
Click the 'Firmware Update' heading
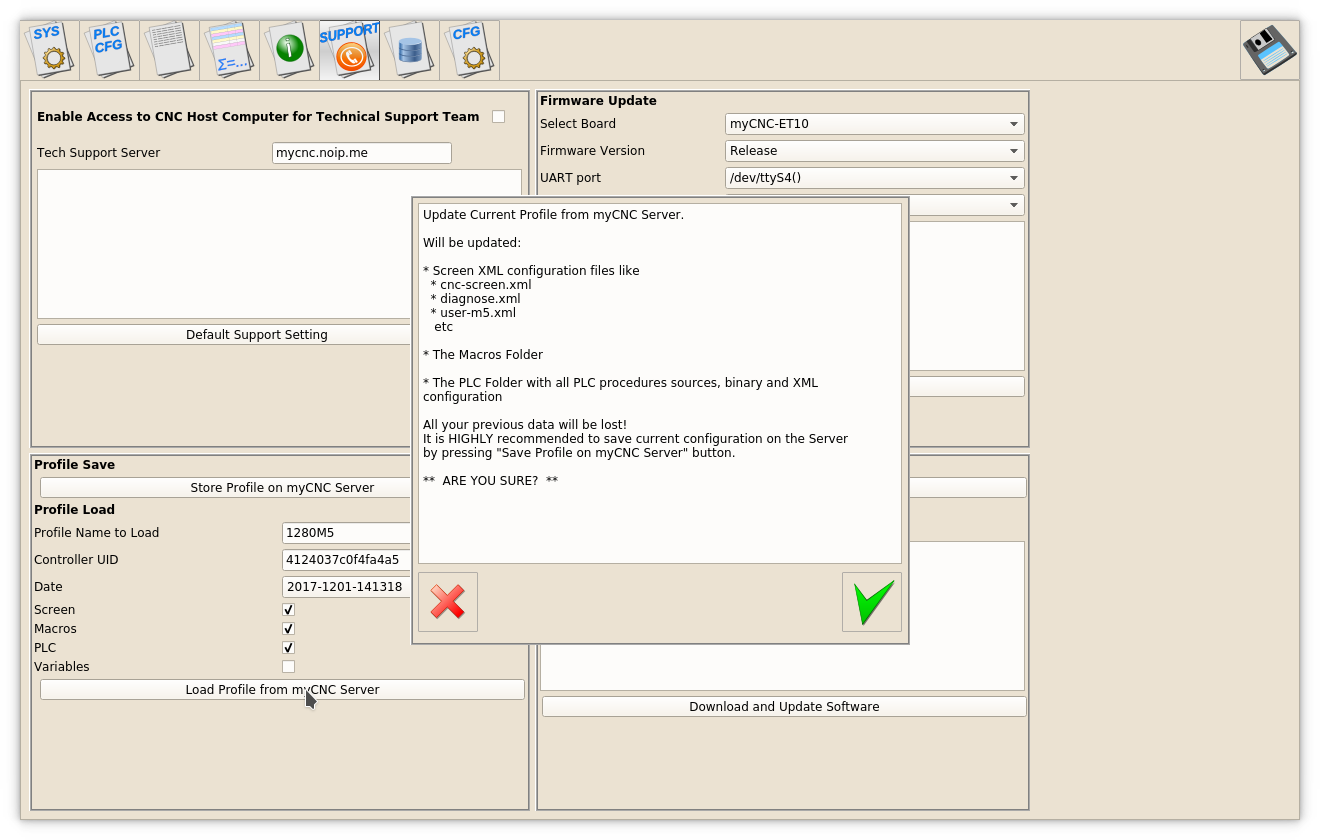598,101
